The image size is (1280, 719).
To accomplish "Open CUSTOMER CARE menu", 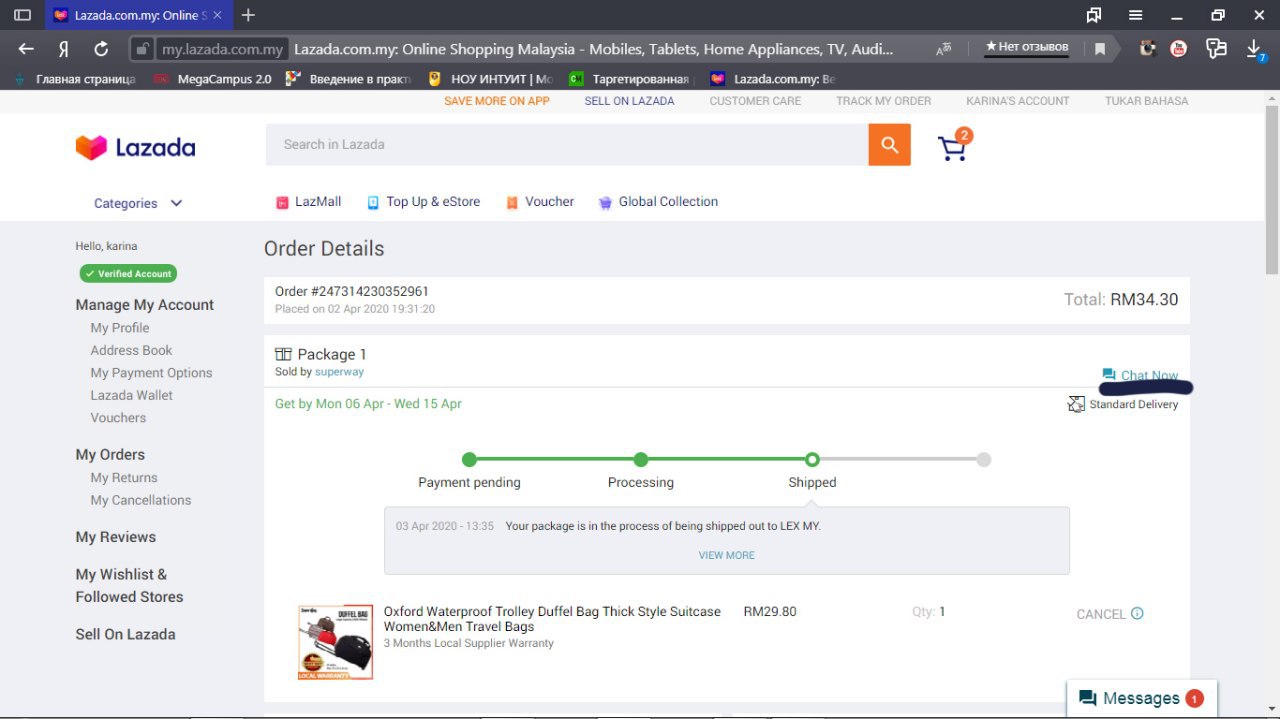I will coord(755,101).
